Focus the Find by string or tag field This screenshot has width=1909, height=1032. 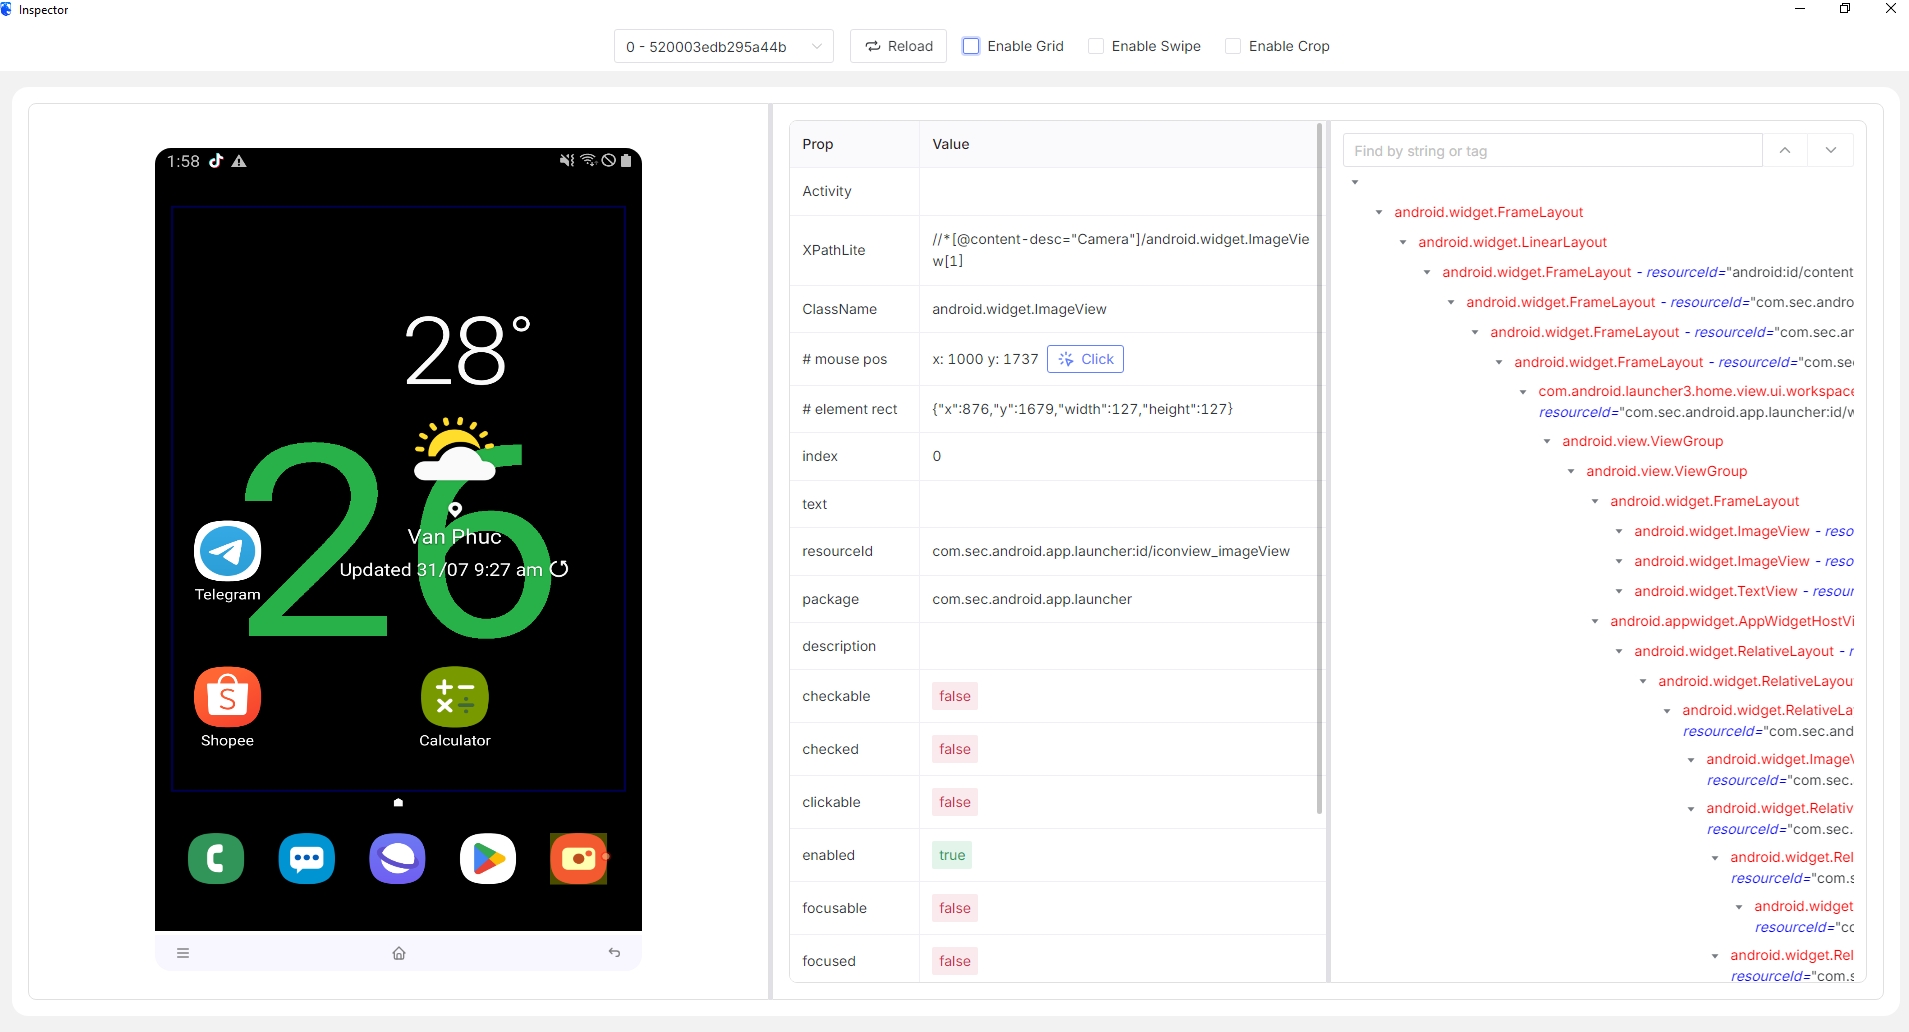[x=1552, y=150]
